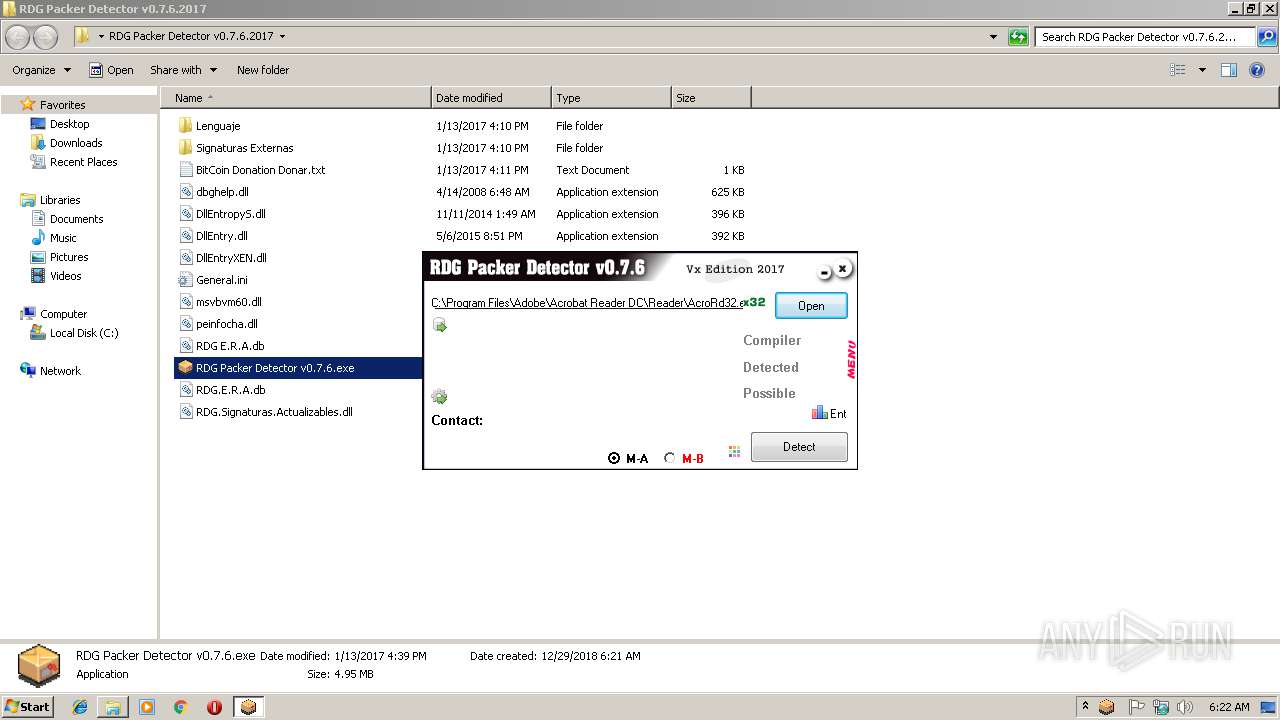Open the Music library
The width and height of the screenshot is (1280, 720).
(63, 238)
